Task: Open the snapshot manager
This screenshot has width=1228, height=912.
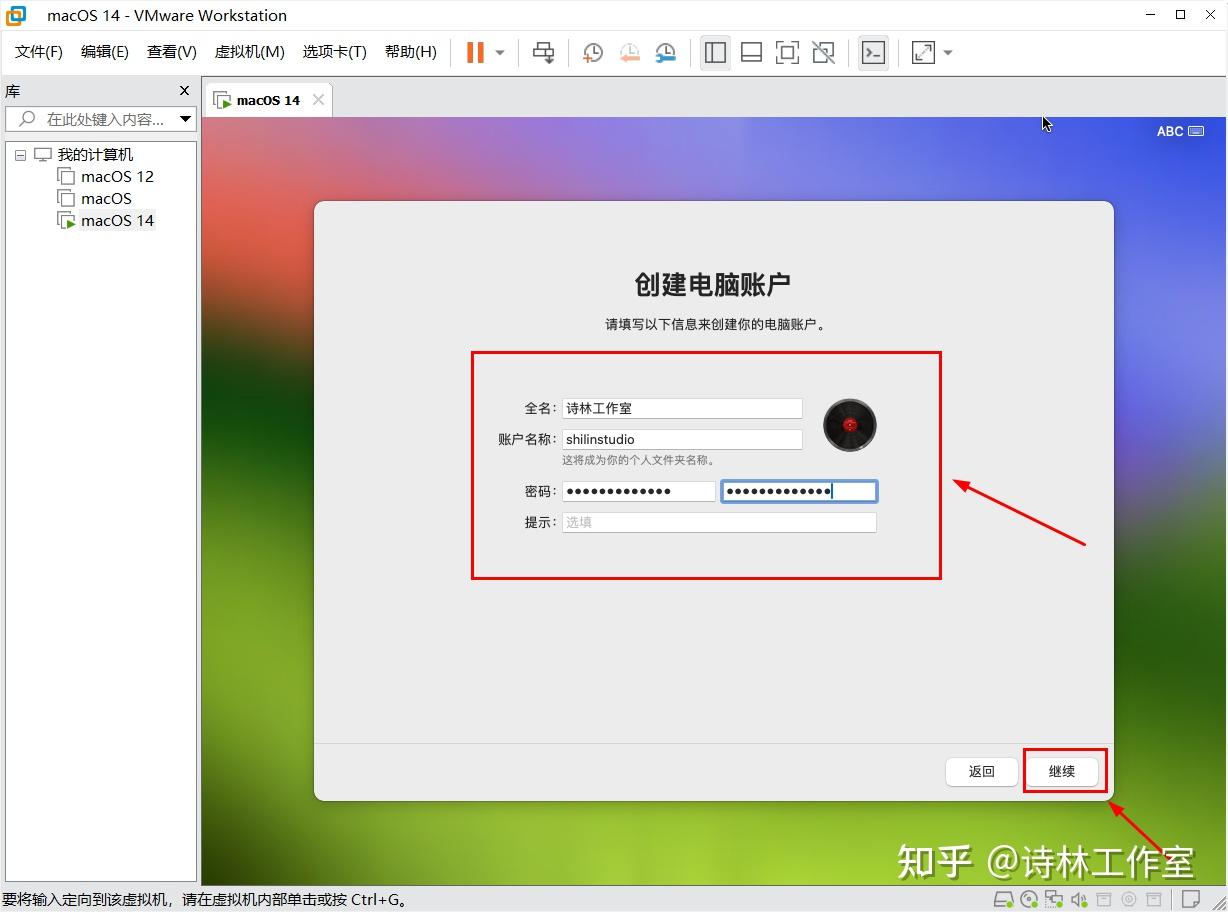Action: coord(665,52)
